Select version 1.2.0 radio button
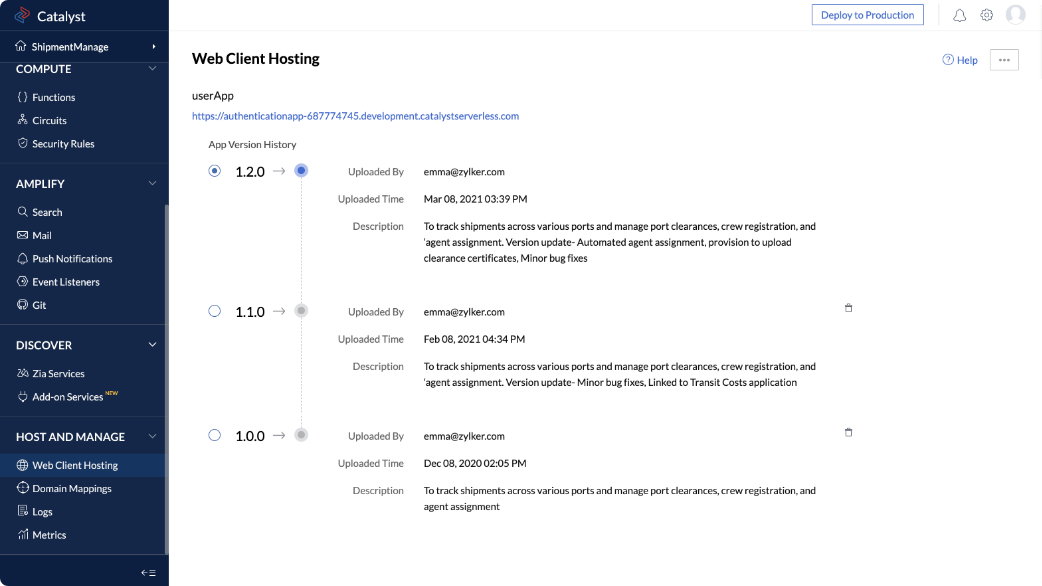Screen dimensions: 1042x586 pyautogui.click(x=215, y=171)
